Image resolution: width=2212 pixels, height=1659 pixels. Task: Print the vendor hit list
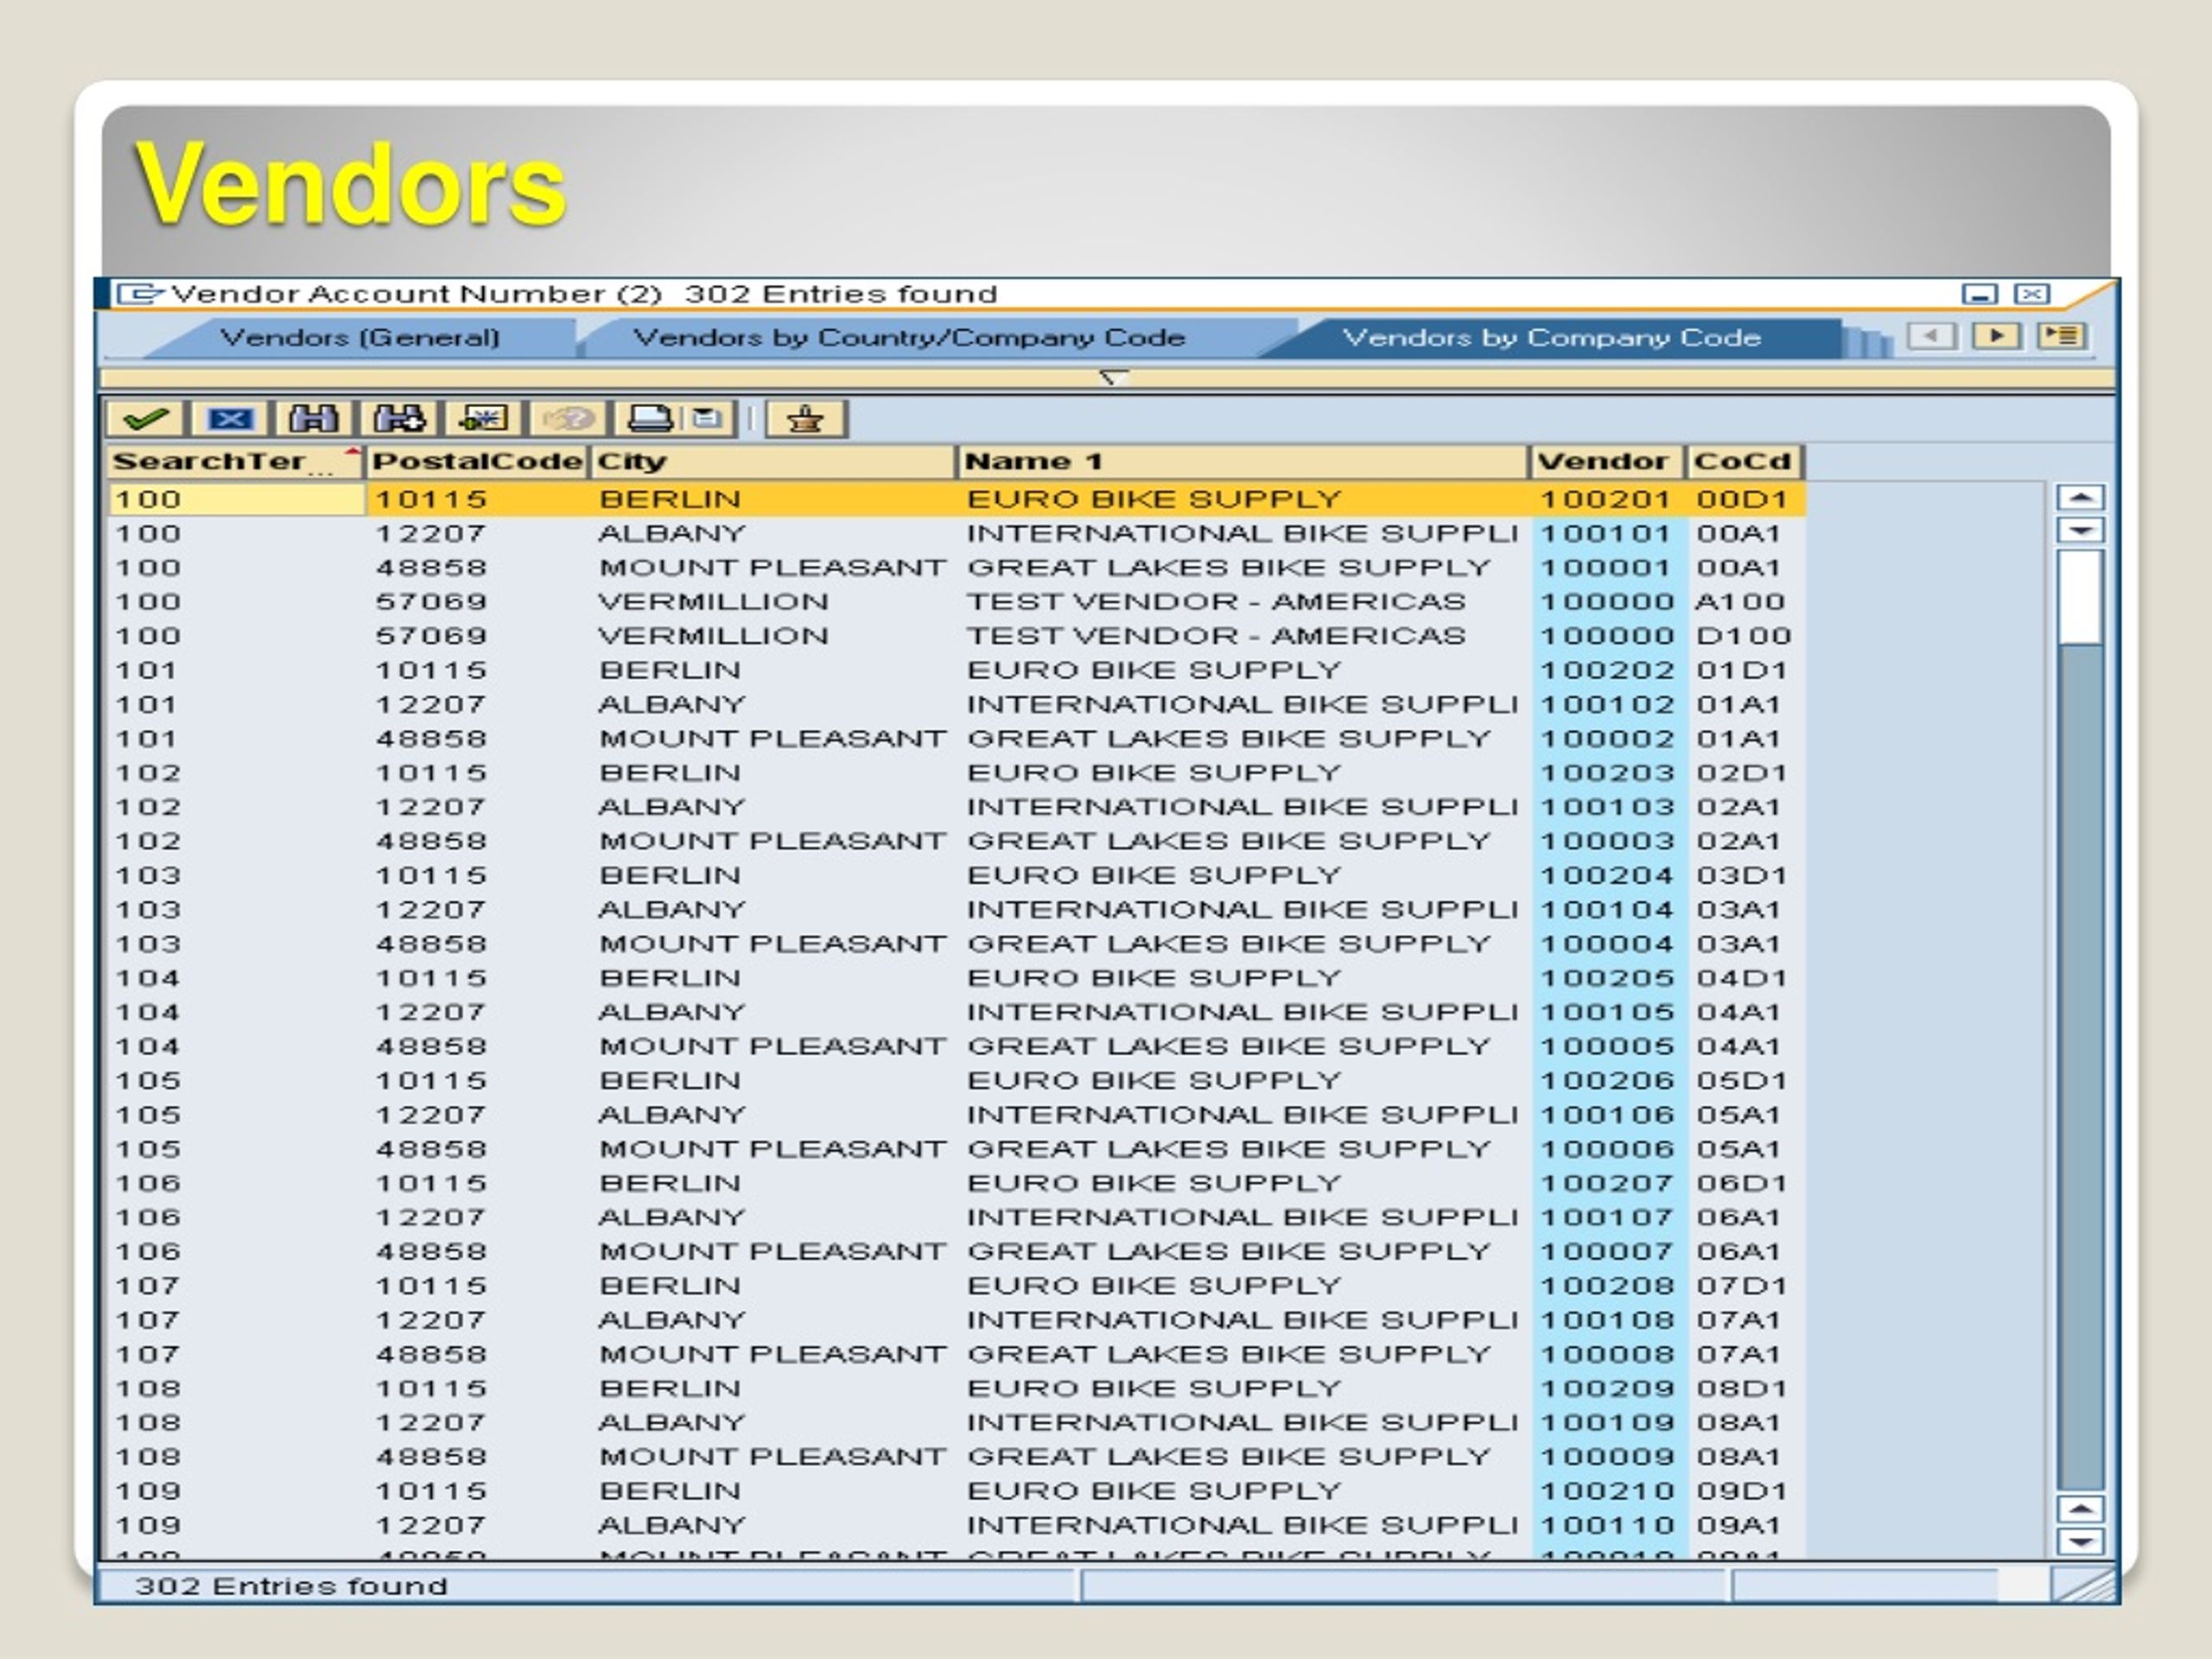(x=650, y=418)
